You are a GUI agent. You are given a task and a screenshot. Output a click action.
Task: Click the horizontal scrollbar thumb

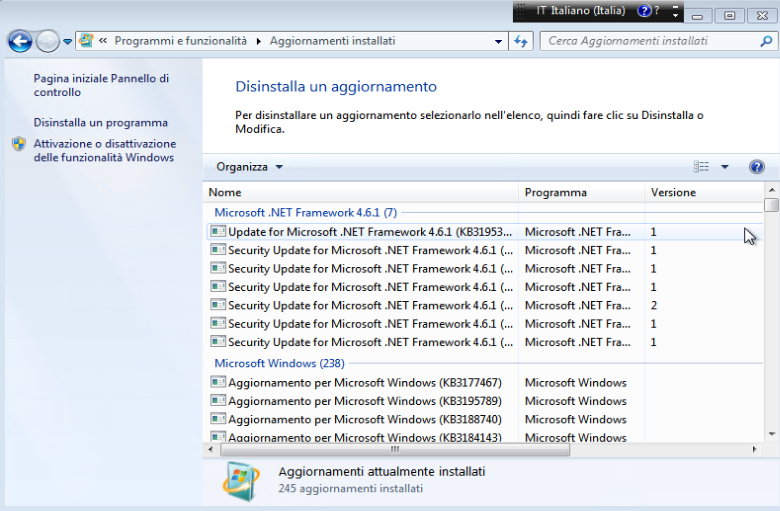coord(395,449)
